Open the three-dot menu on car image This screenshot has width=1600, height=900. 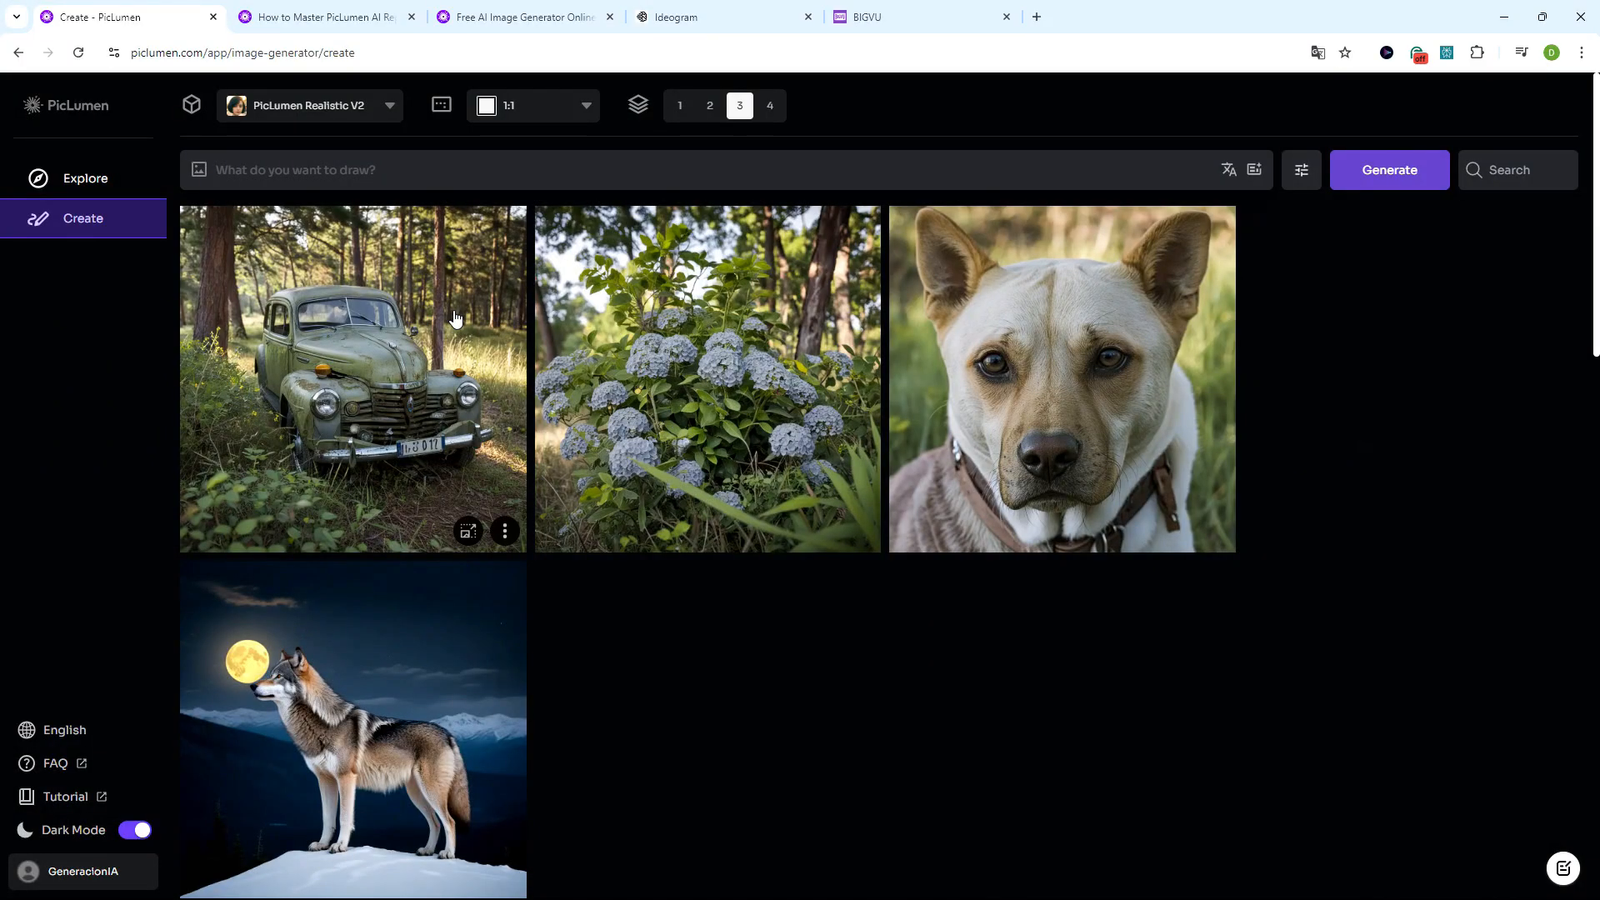click(x=505, y=531)
